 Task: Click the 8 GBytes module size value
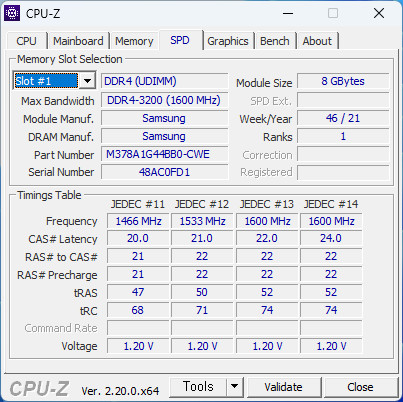pyautogui.click(x=343, y=81)
